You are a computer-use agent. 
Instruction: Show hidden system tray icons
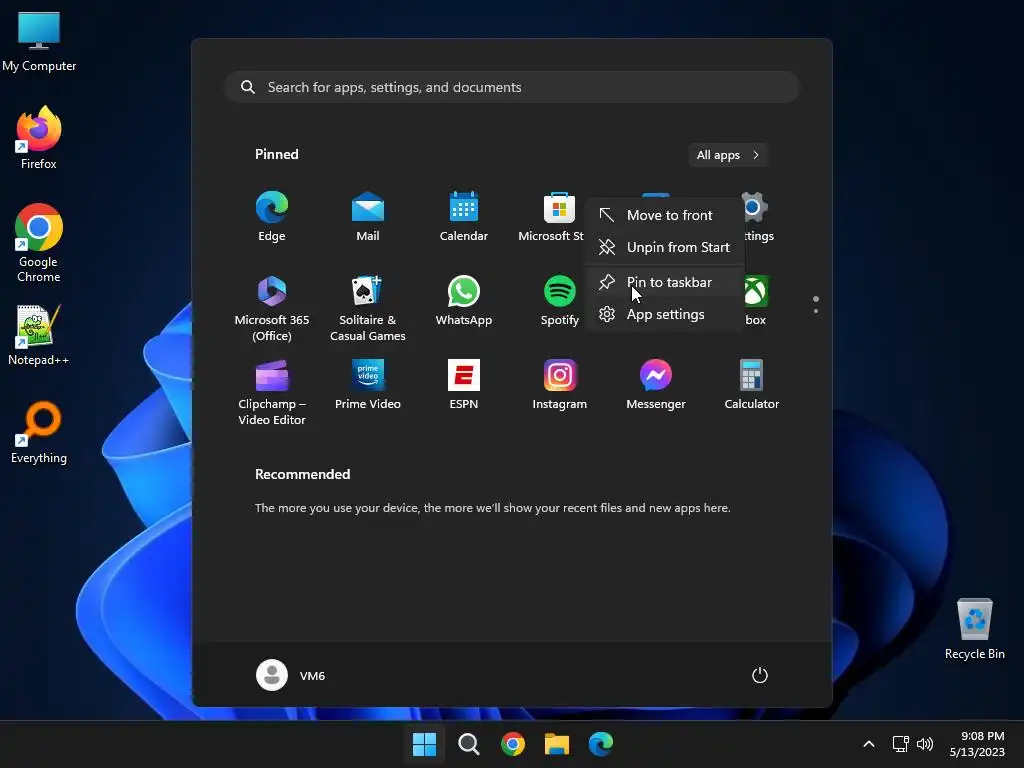(x=869, y=744)
